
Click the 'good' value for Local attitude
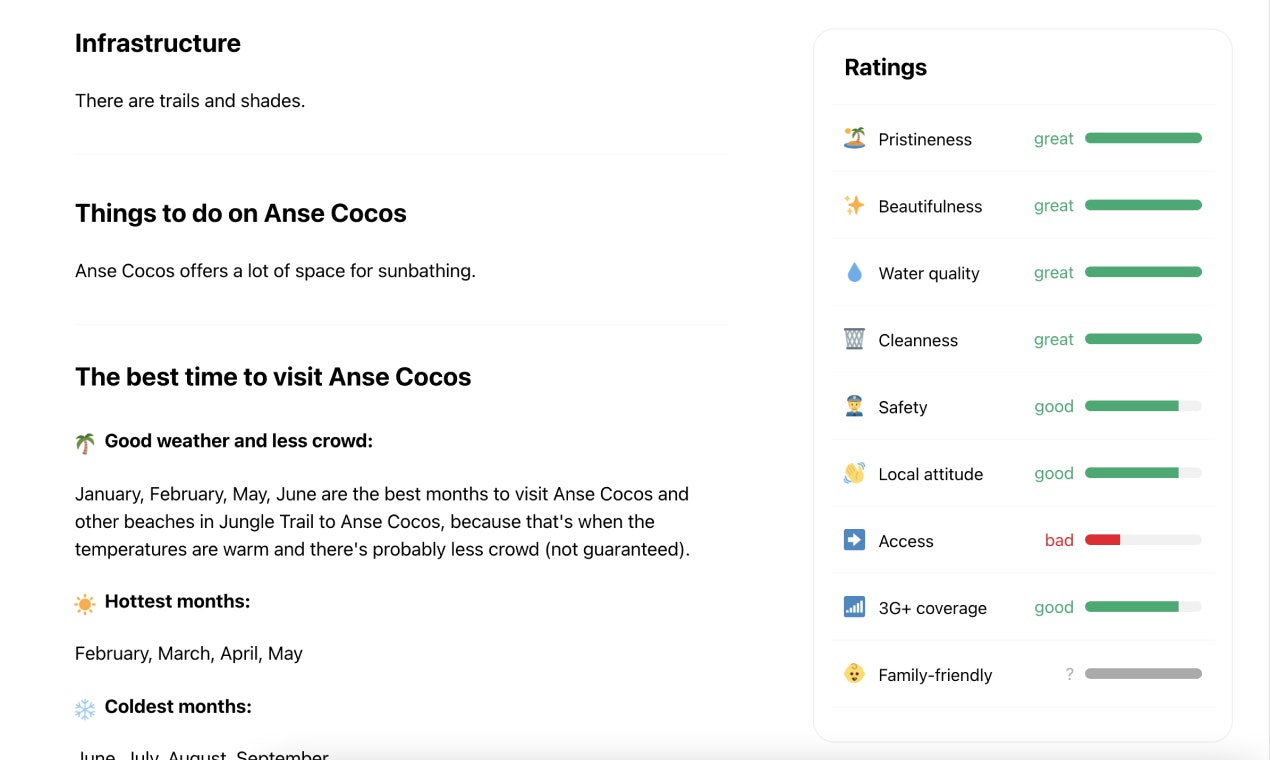click(x=1054, y=474)
